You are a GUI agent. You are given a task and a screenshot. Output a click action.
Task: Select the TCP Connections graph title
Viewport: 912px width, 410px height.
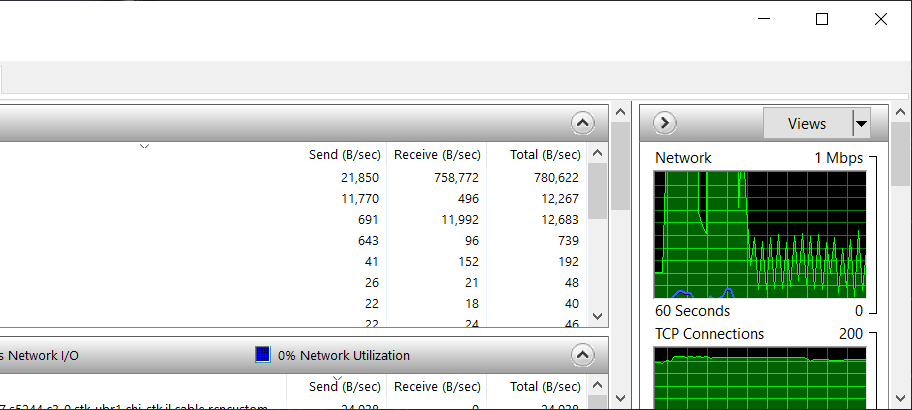(710, 334)
